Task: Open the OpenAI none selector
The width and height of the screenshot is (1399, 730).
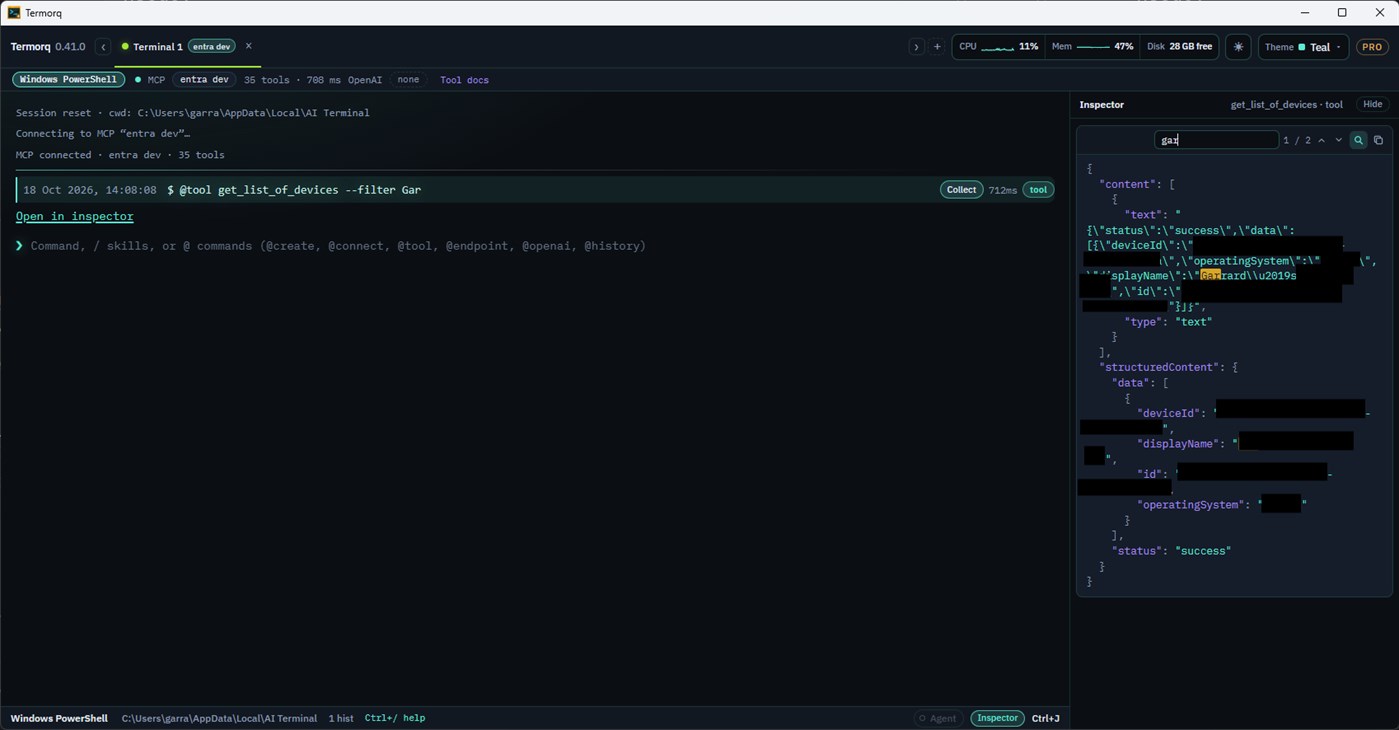Action: pos(408,80)
